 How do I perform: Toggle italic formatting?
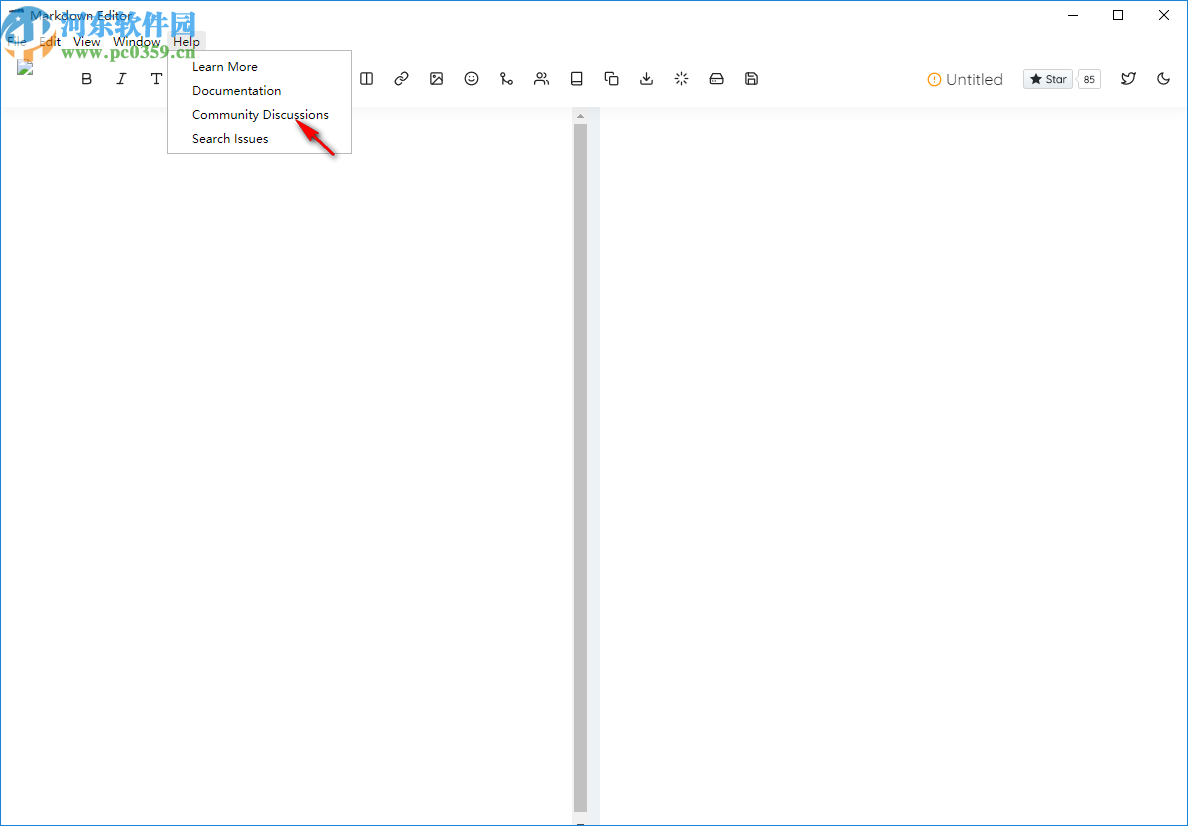[121, 78]
